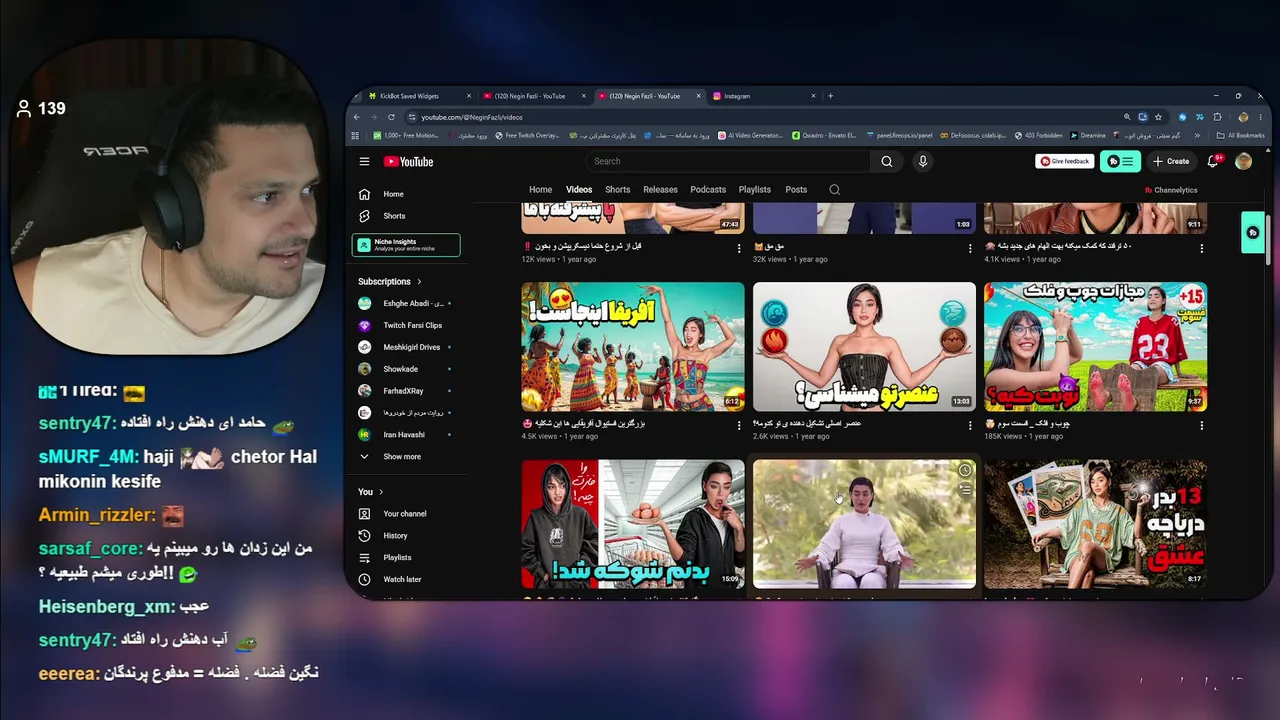Play the African dancers video with 6:12 duration
The height and width of the screenshot is (720, 1280).
[633, 346]
